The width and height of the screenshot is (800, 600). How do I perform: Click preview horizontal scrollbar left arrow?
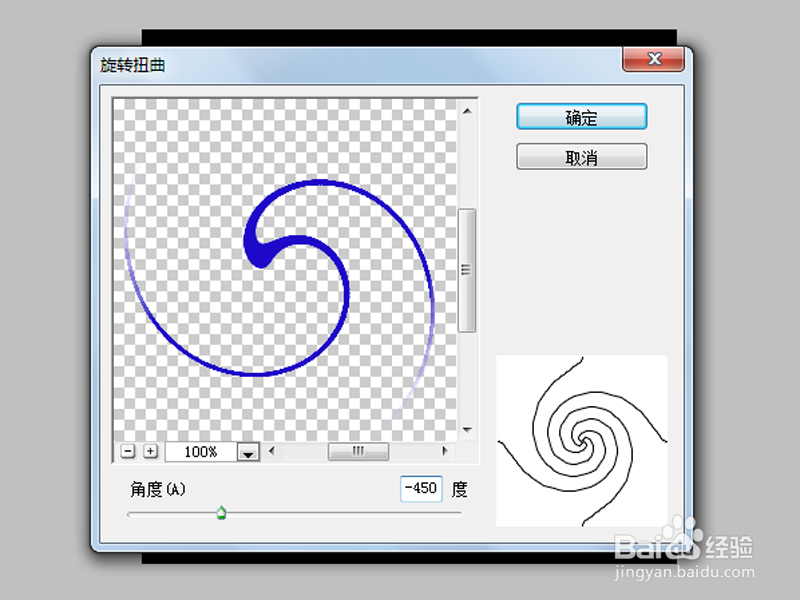point(272,451)
